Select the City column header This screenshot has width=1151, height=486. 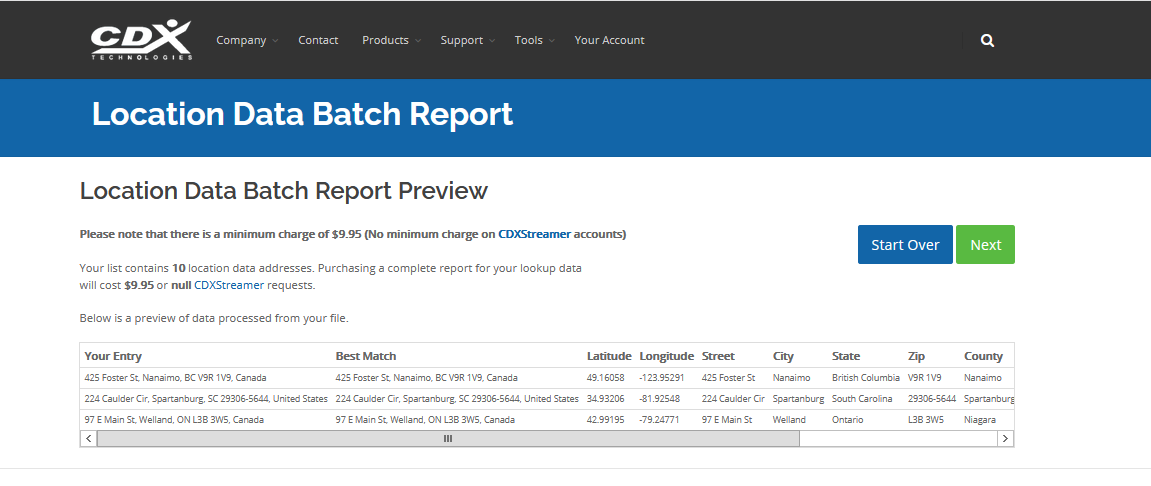[783, 356]
